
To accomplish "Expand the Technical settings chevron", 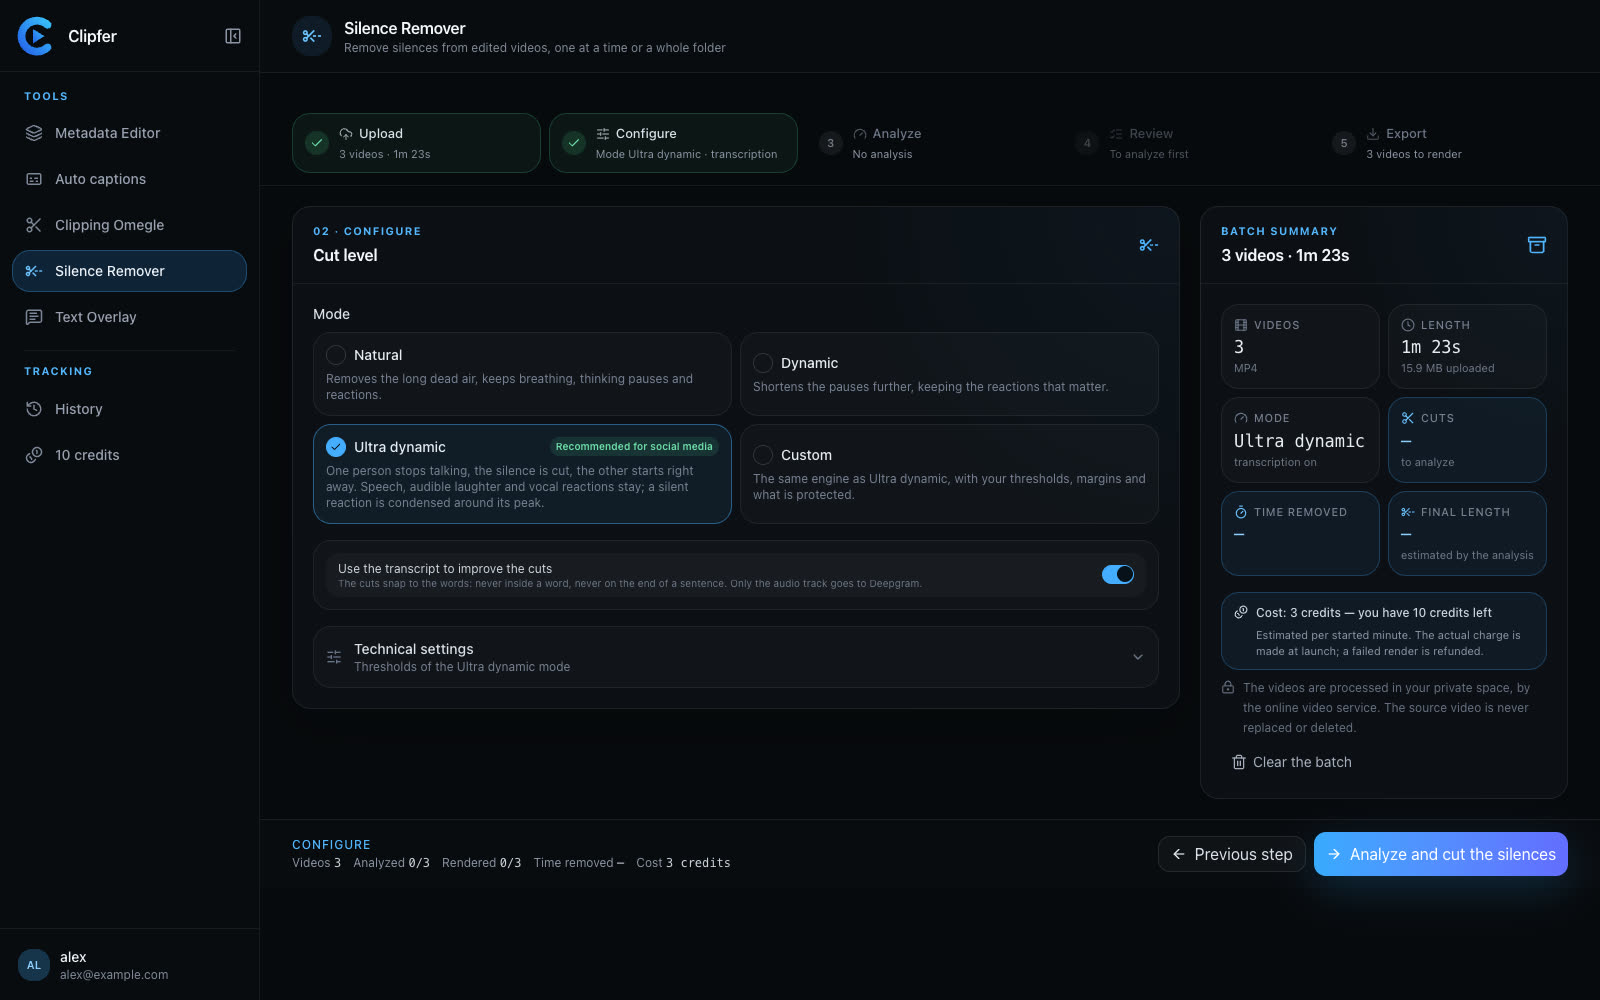I will click(x=1138, y=657).
